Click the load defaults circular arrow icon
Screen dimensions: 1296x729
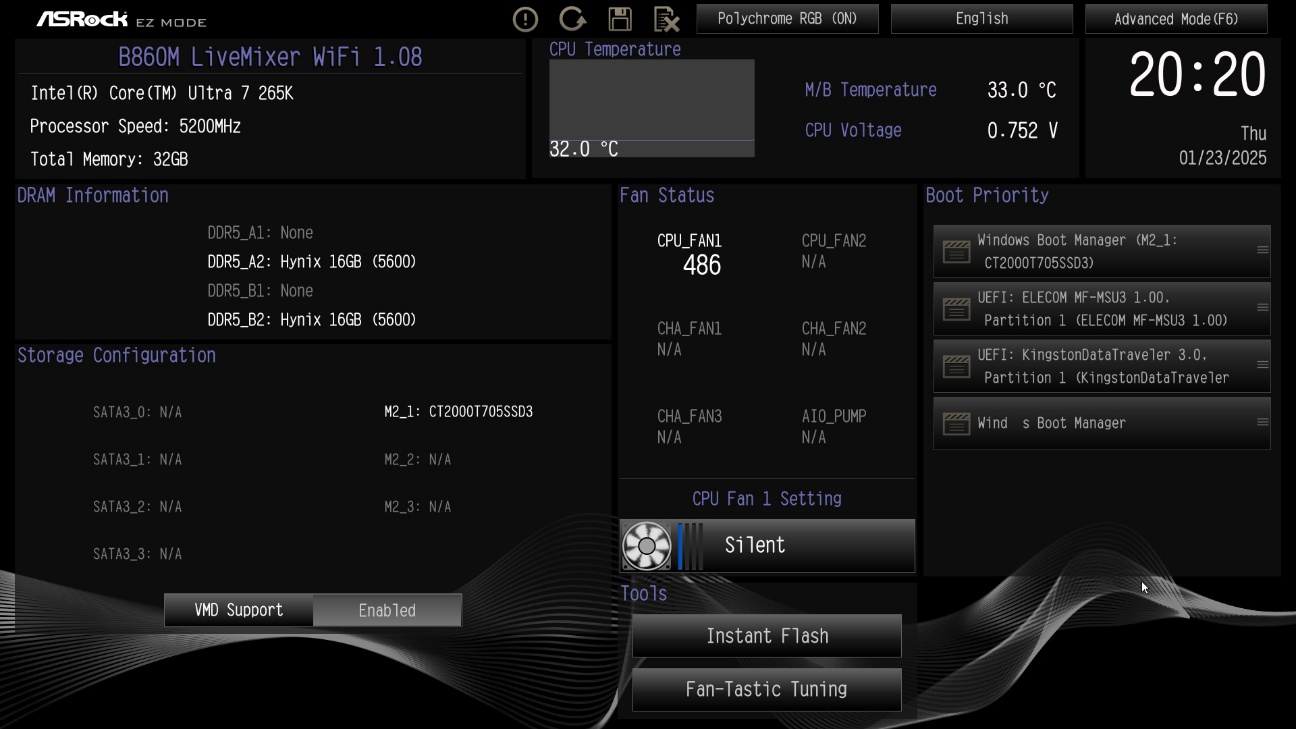(572, 19)
